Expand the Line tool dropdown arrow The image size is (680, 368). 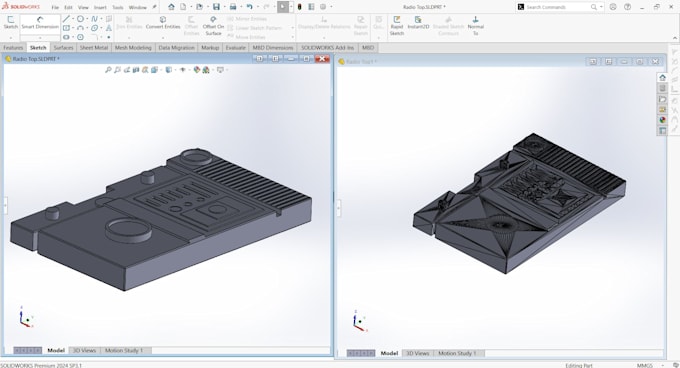coord(72,19)
